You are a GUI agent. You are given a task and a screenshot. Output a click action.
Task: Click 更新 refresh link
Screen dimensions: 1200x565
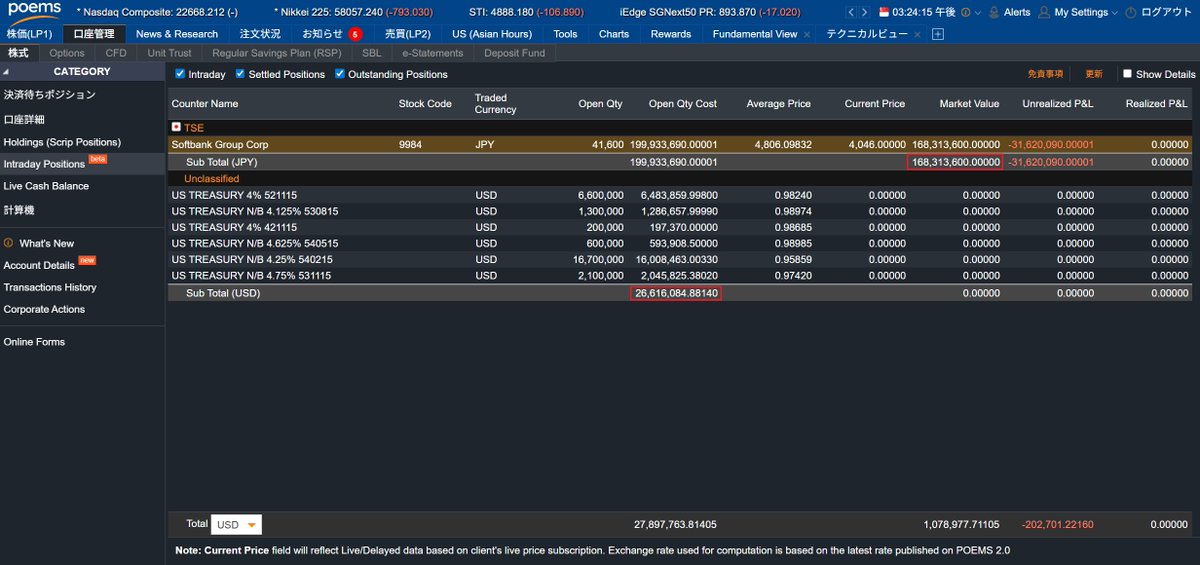(1094, 74)
